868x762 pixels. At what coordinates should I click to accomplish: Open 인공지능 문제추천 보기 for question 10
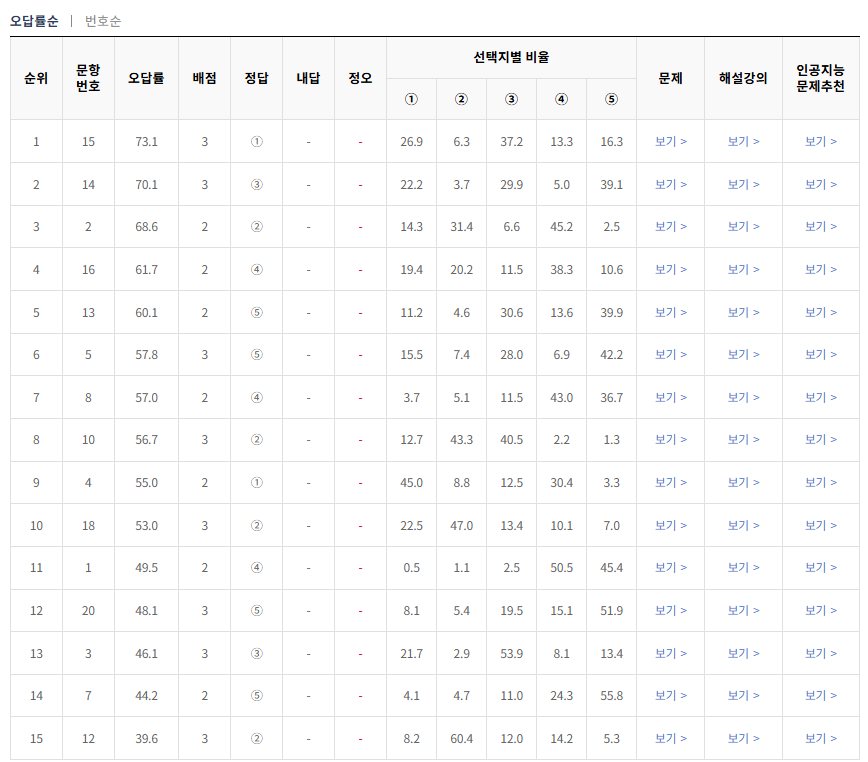point(821,440)
